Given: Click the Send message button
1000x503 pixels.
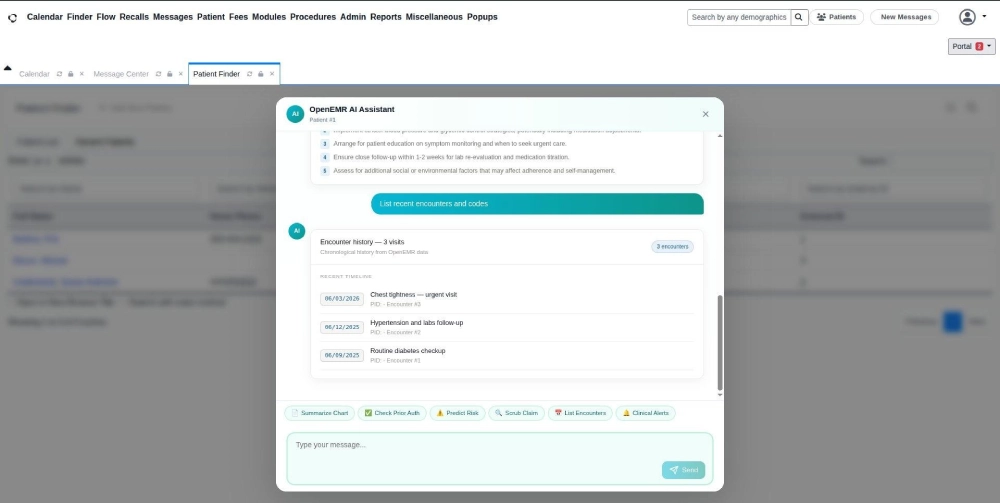Looking at the screenshot, I should pyautogui.click(x=683, y=470).
